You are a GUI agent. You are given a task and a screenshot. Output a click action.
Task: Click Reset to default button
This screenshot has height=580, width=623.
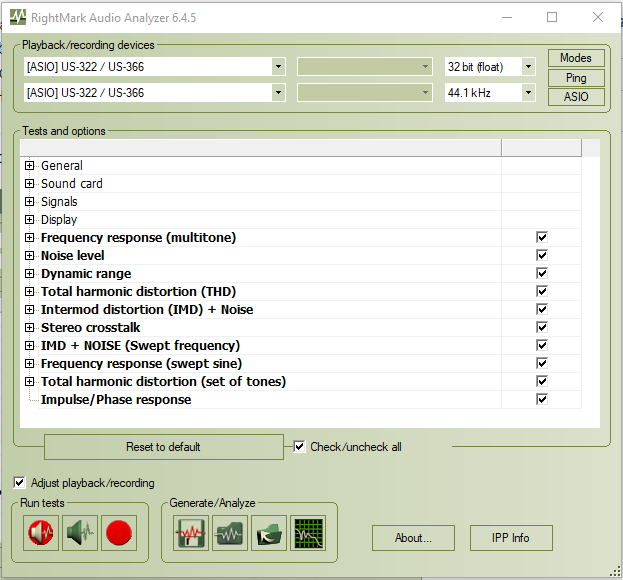164,447
